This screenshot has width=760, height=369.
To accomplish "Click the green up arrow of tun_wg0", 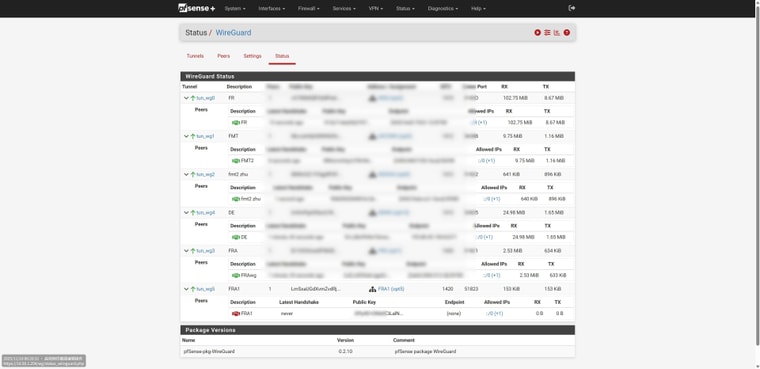I will (x=193, y=98).
